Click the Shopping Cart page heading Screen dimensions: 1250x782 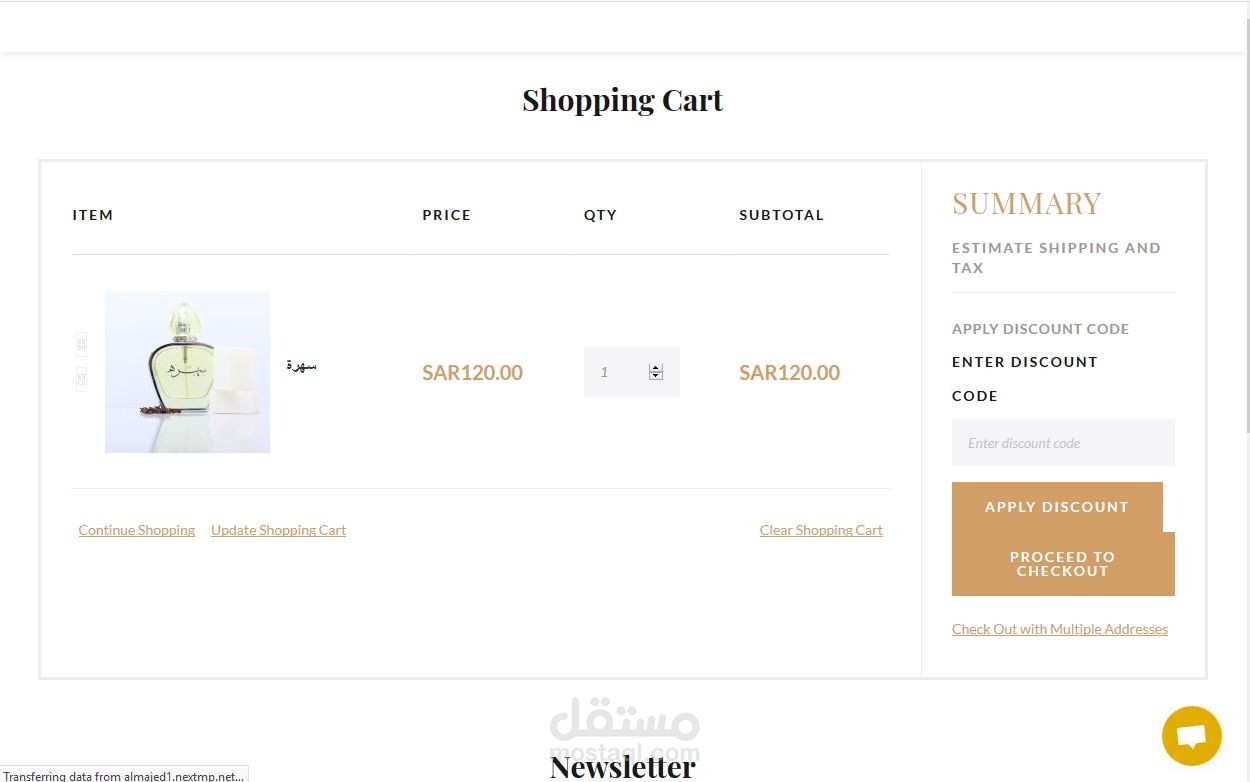coord(622,100)
